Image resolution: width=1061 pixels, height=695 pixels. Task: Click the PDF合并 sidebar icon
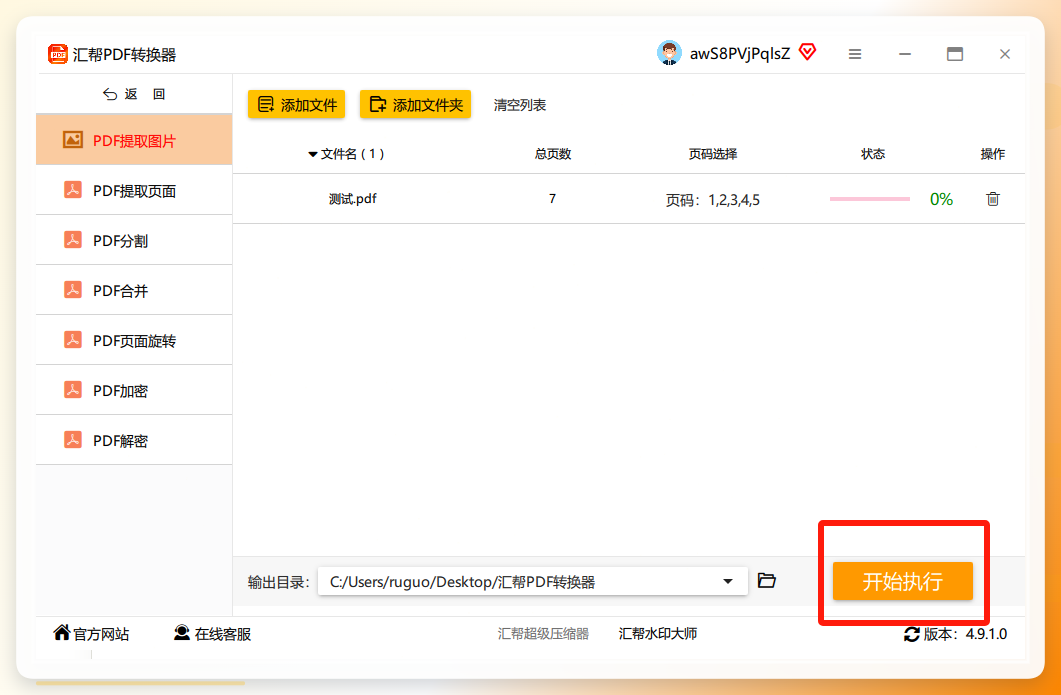73,290
